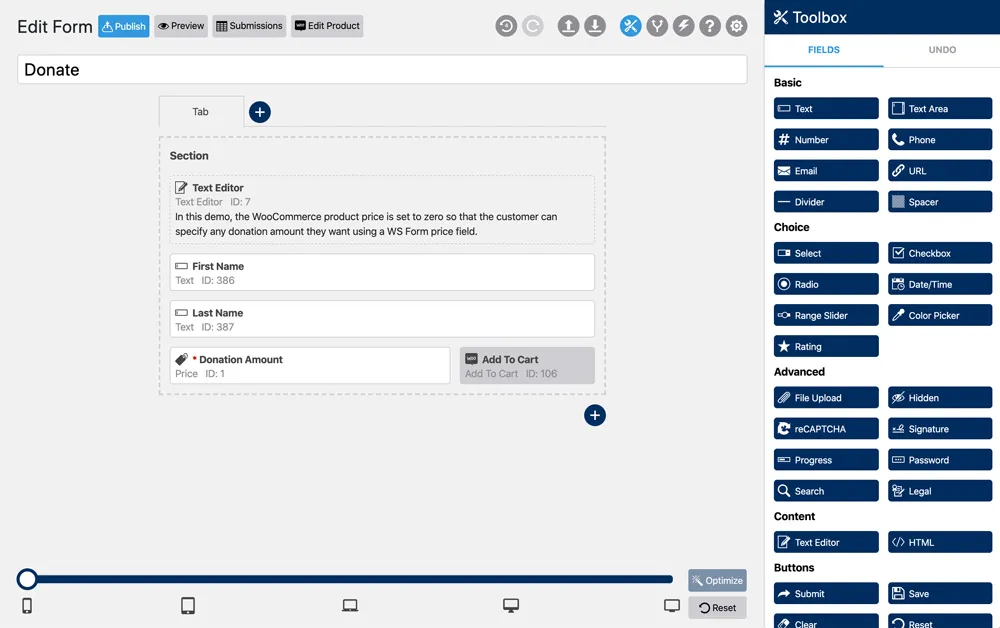Click the upload form icon
The width and height of the screenshot is (1000, 628).
click(x=568, y=26)
